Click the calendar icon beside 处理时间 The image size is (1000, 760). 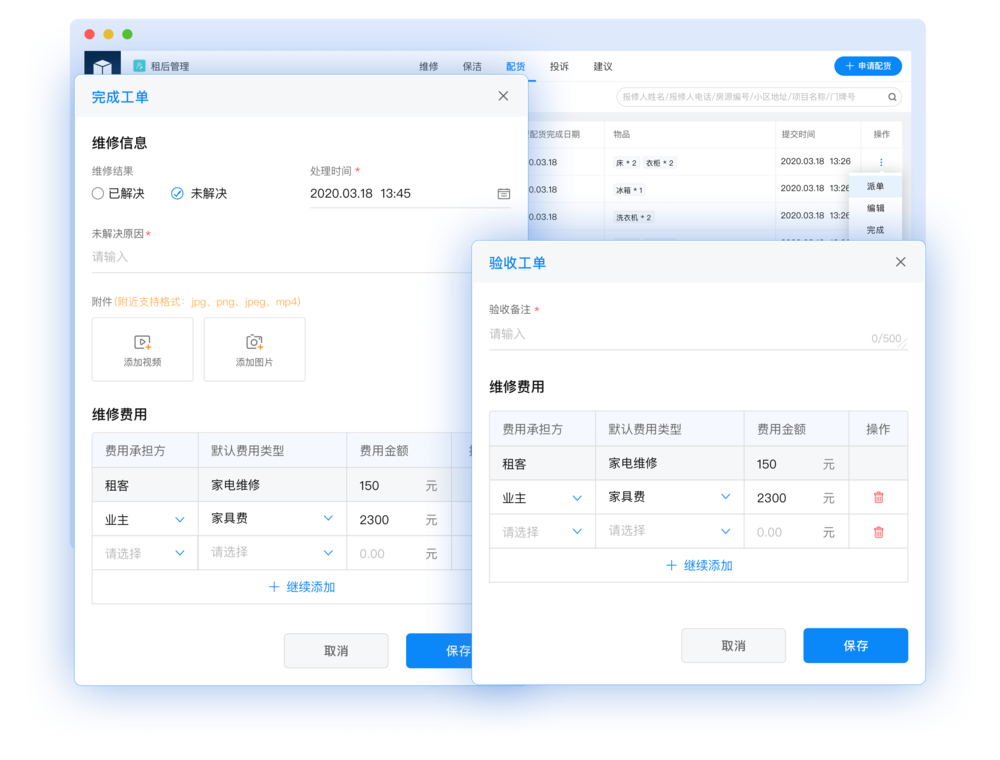[x=504, y=194]
